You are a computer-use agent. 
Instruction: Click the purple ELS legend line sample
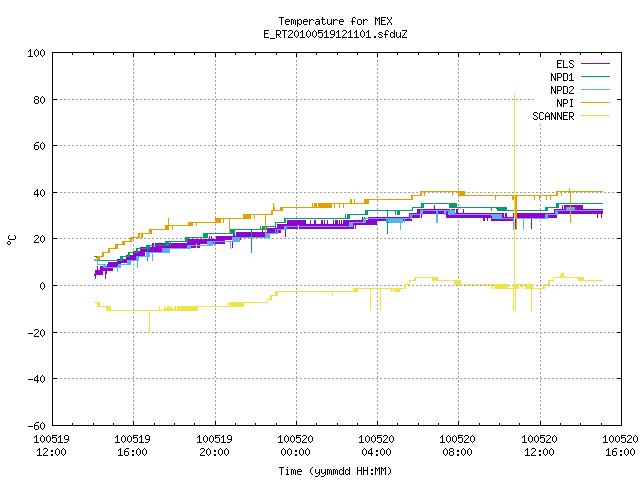tap(595, 64)
